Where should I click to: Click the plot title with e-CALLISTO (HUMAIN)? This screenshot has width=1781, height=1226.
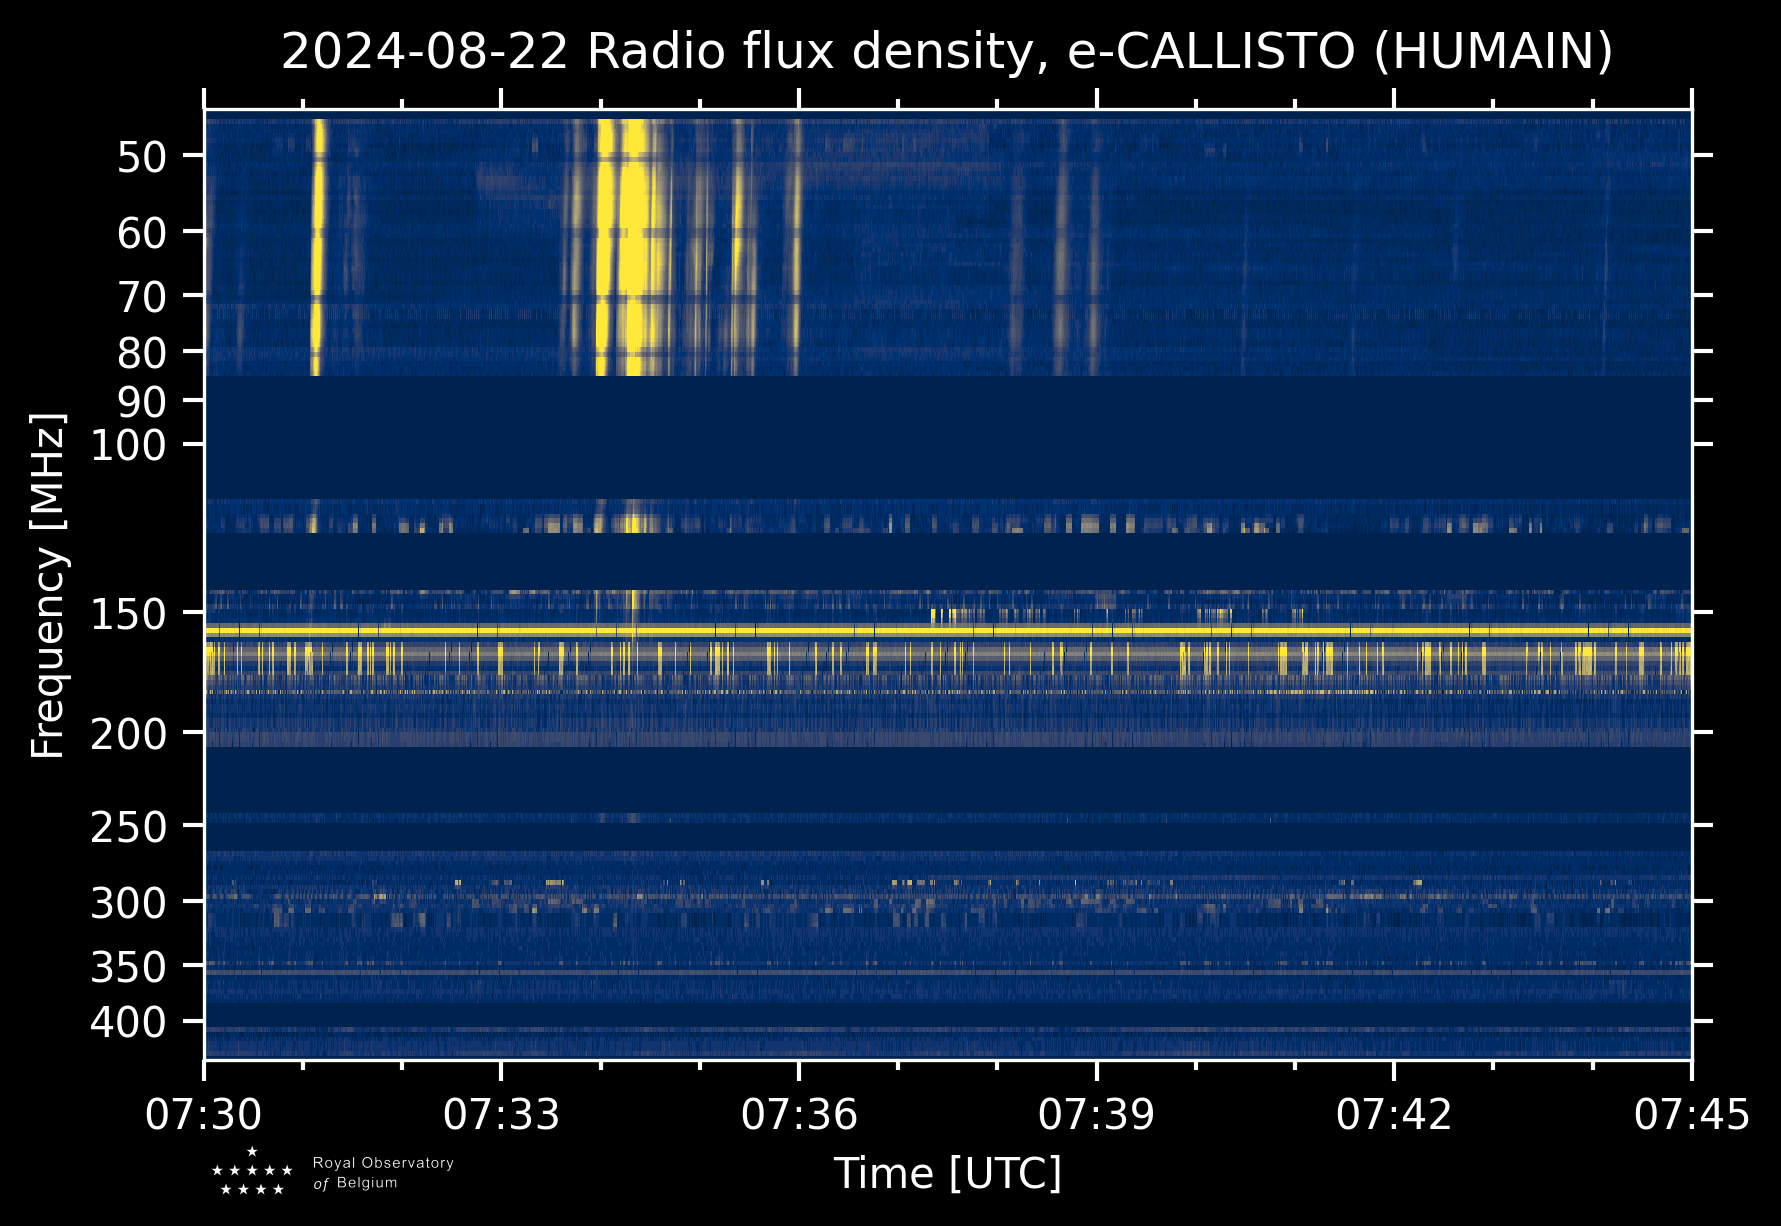coord(946,52)
